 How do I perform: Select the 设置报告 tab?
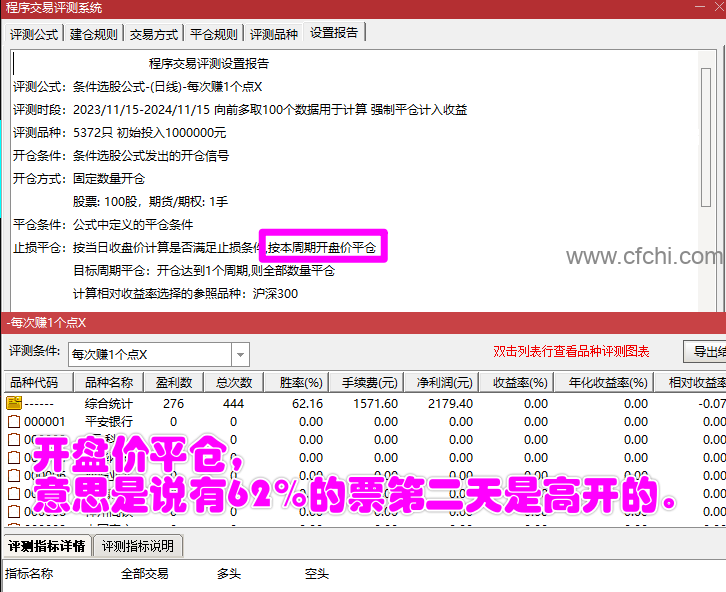pos(334,33)
